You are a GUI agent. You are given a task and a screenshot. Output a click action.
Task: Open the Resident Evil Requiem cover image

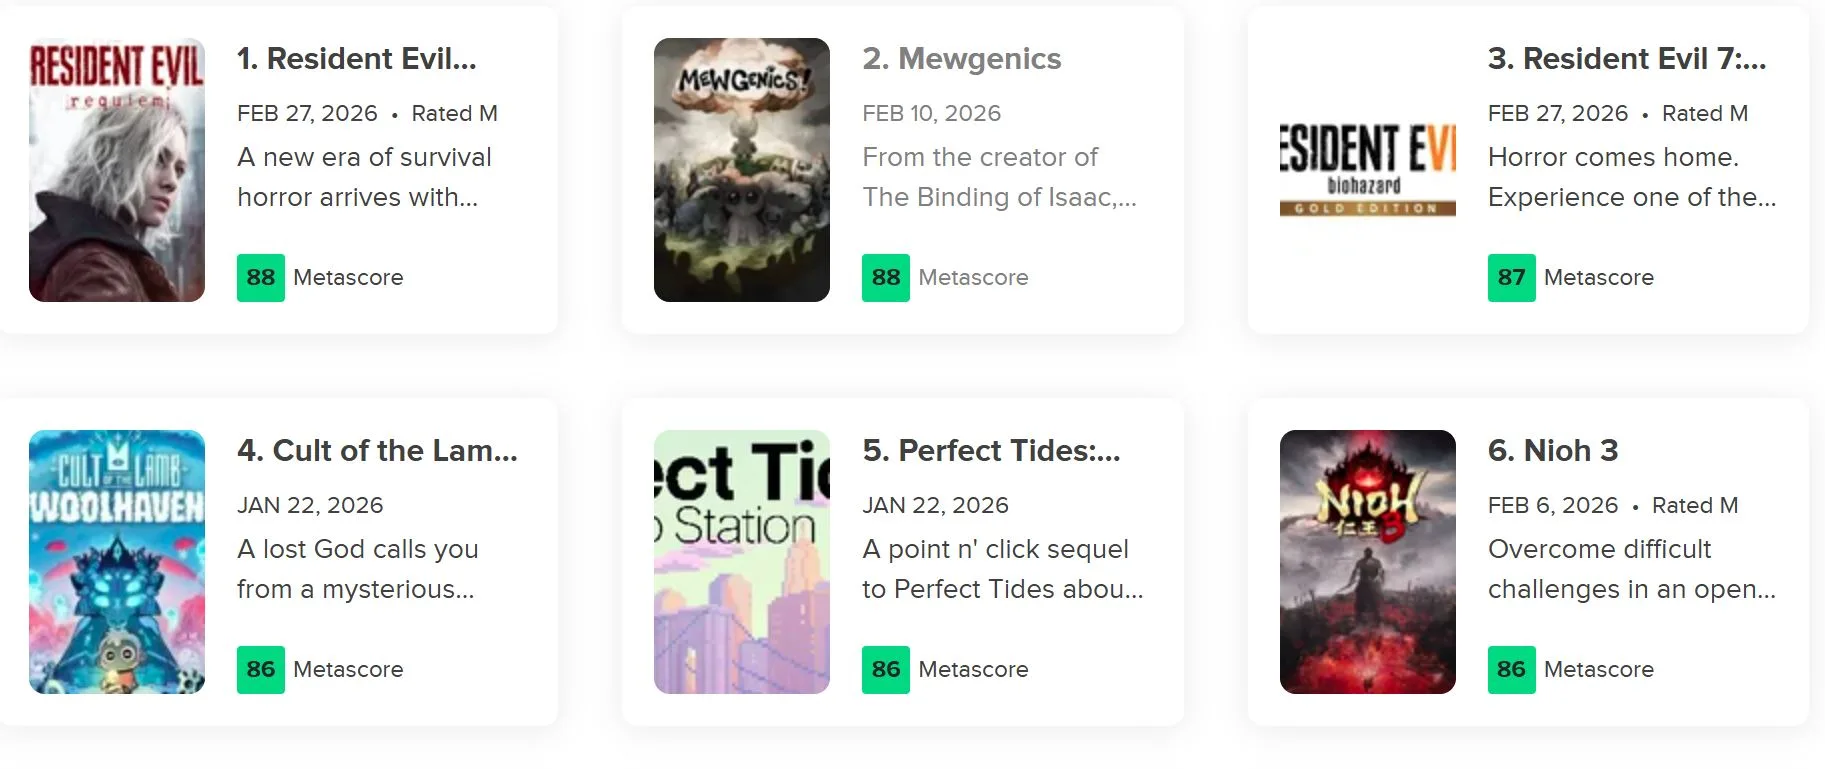[117, 170]
